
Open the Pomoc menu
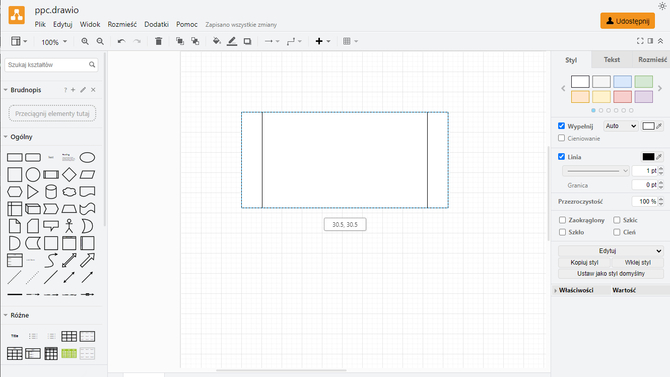[x=187, y=24]
